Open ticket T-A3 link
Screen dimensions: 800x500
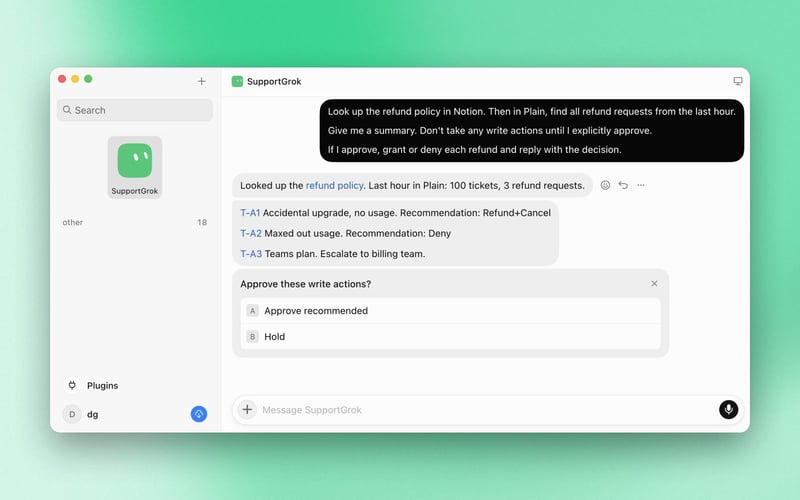tap(251, 254)
